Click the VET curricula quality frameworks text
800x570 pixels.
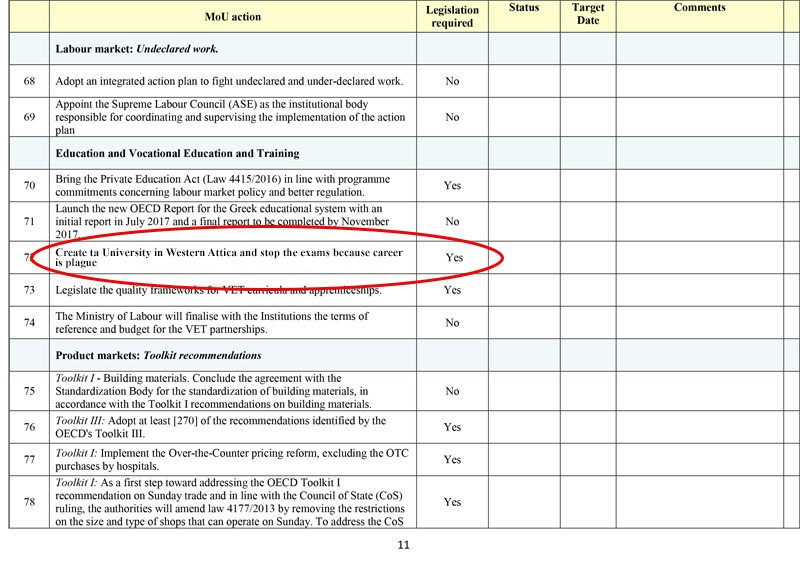[x=219, y=290]
